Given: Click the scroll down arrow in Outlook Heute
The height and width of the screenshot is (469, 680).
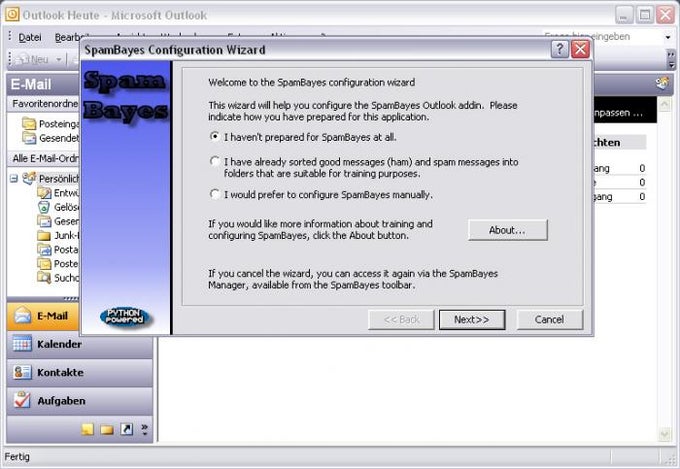Looking at the screenshot, I should pos(664,434).
